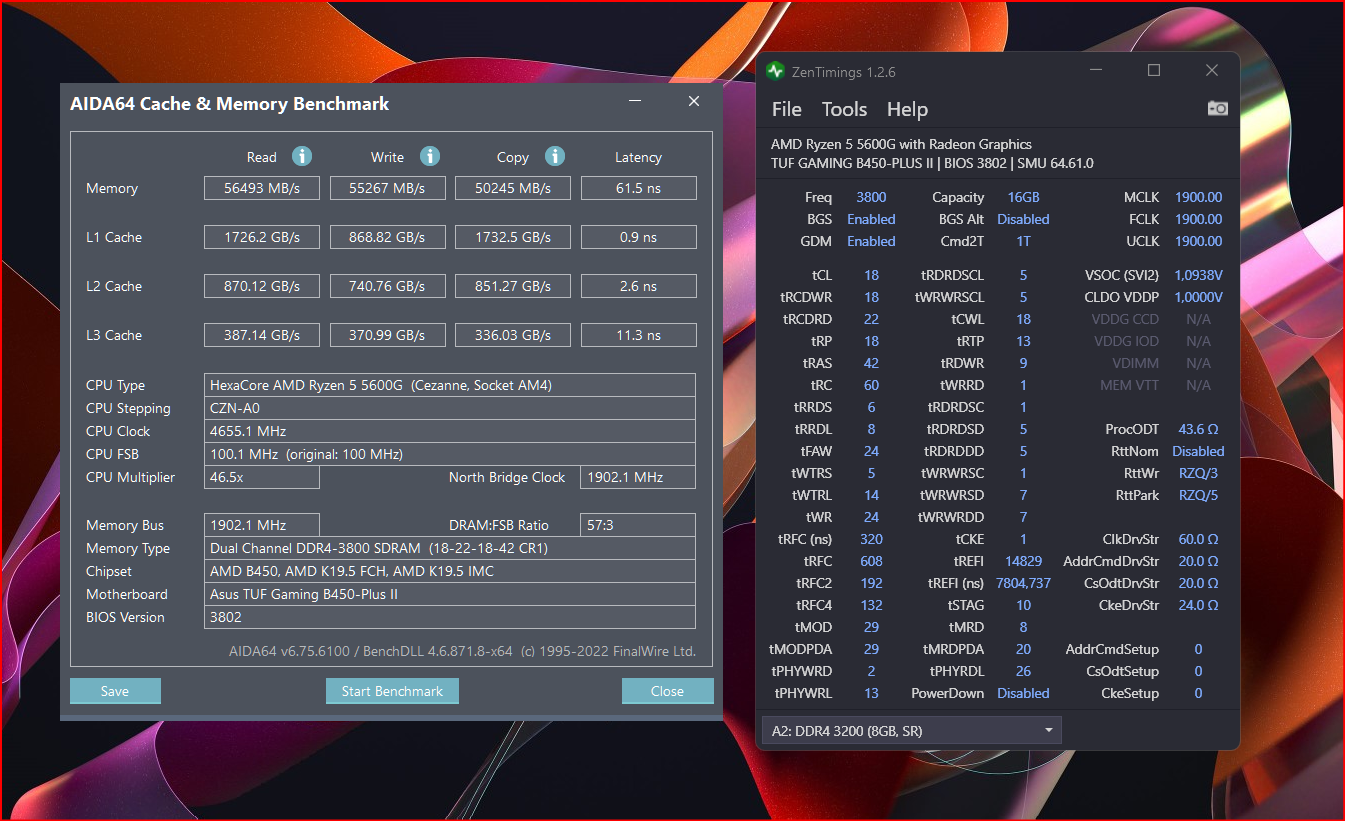This screenshot has width=1345, height=821.
Task: Click the BGS Alt Disabled value
Action: (1023, 219)
